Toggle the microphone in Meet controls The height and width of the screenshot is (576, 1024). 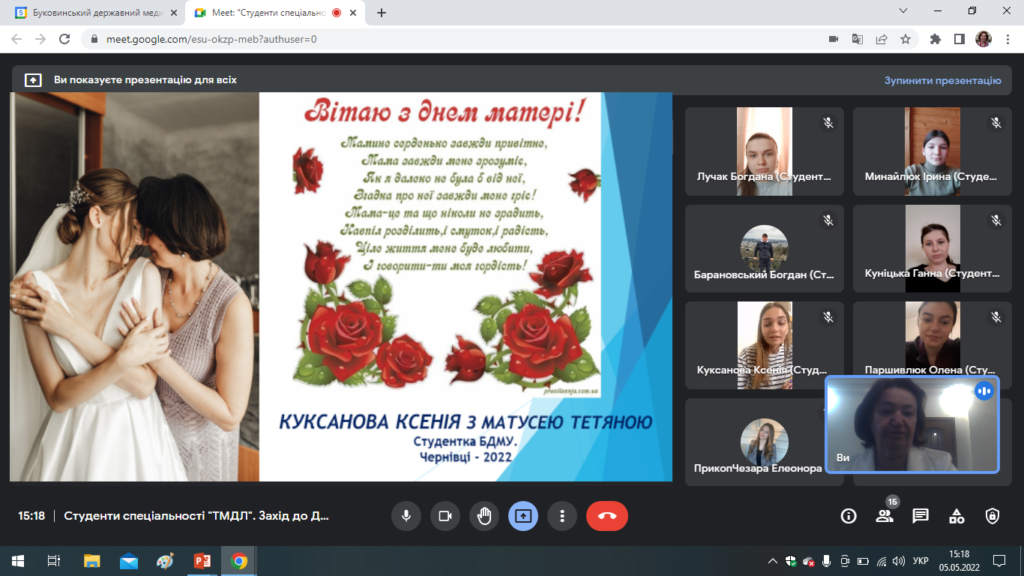(x=406, y=516)
